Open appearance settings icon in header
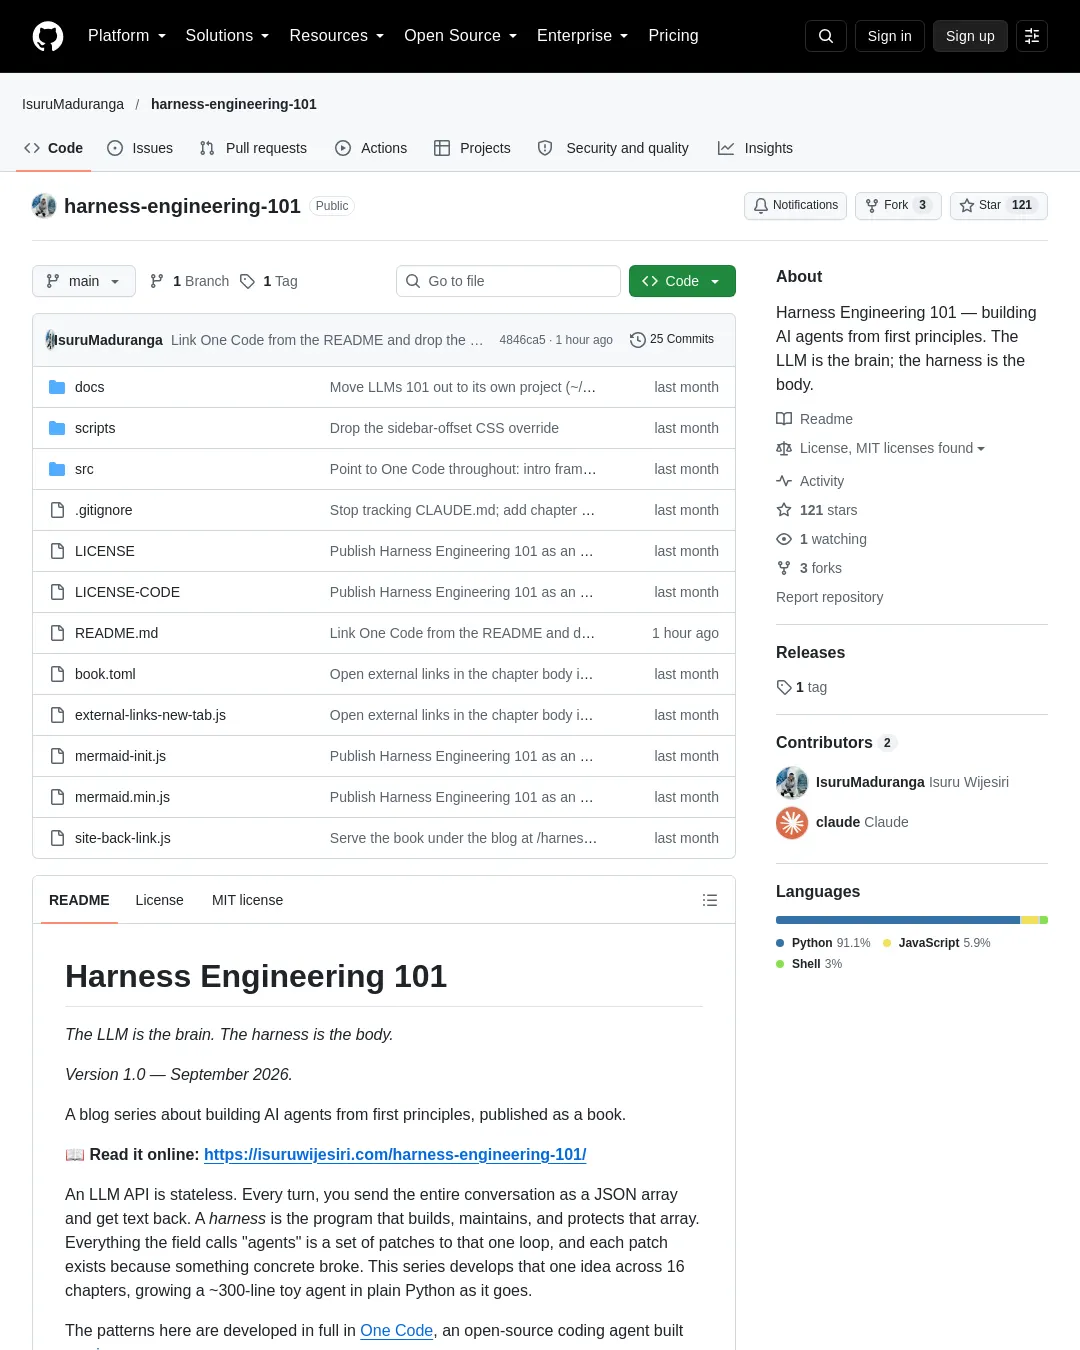This screenshot has height=1350, width=1080. point(1032,36)
